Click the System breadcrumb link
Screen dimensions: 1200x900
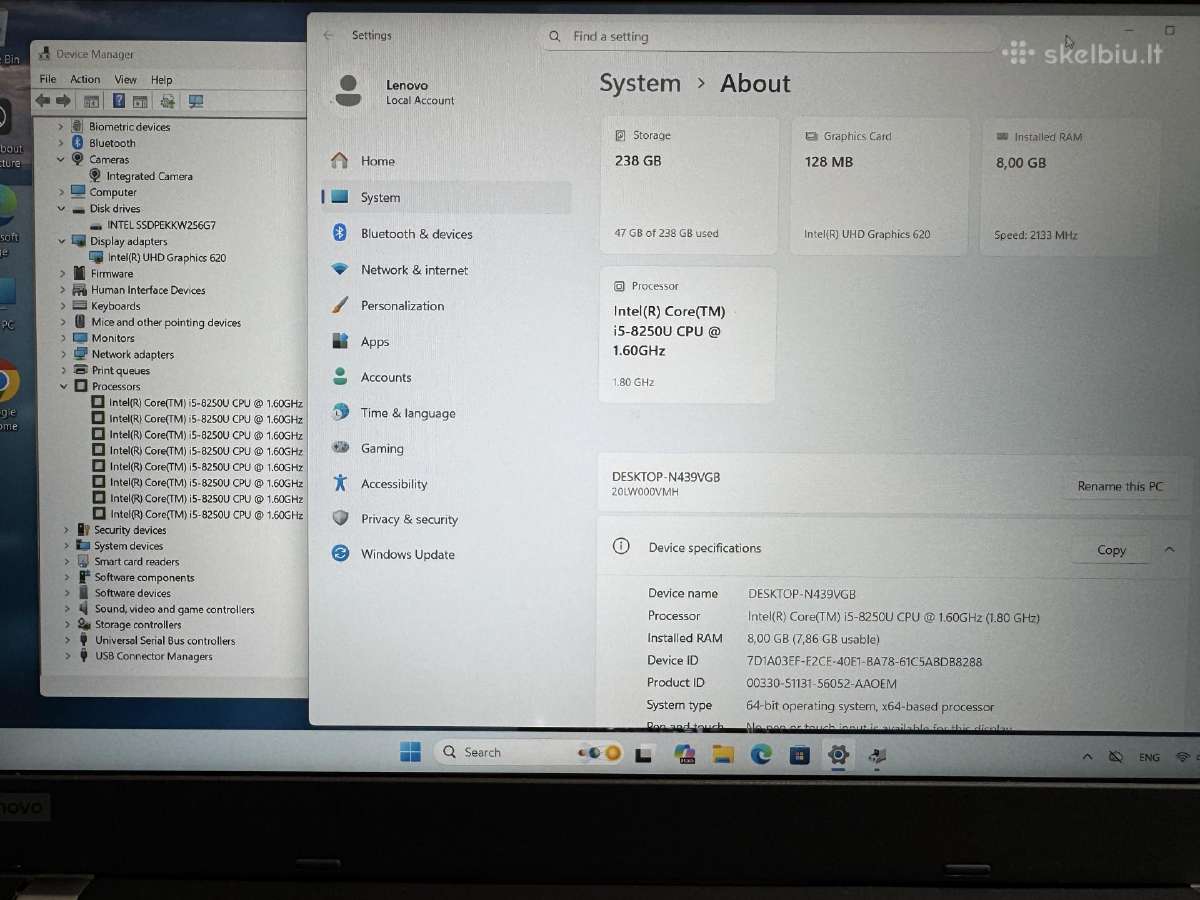point(640,84)
